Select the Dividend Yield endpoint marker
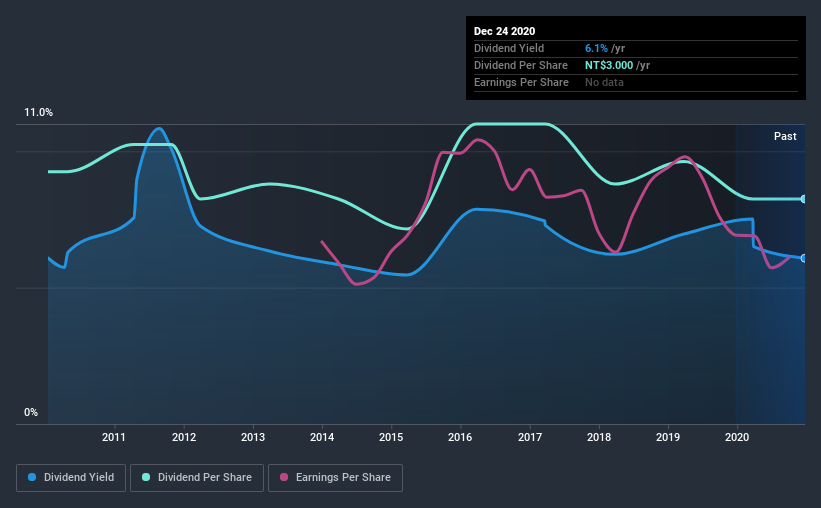The width and height of the screenshot is (821, 508). (803, 258)
